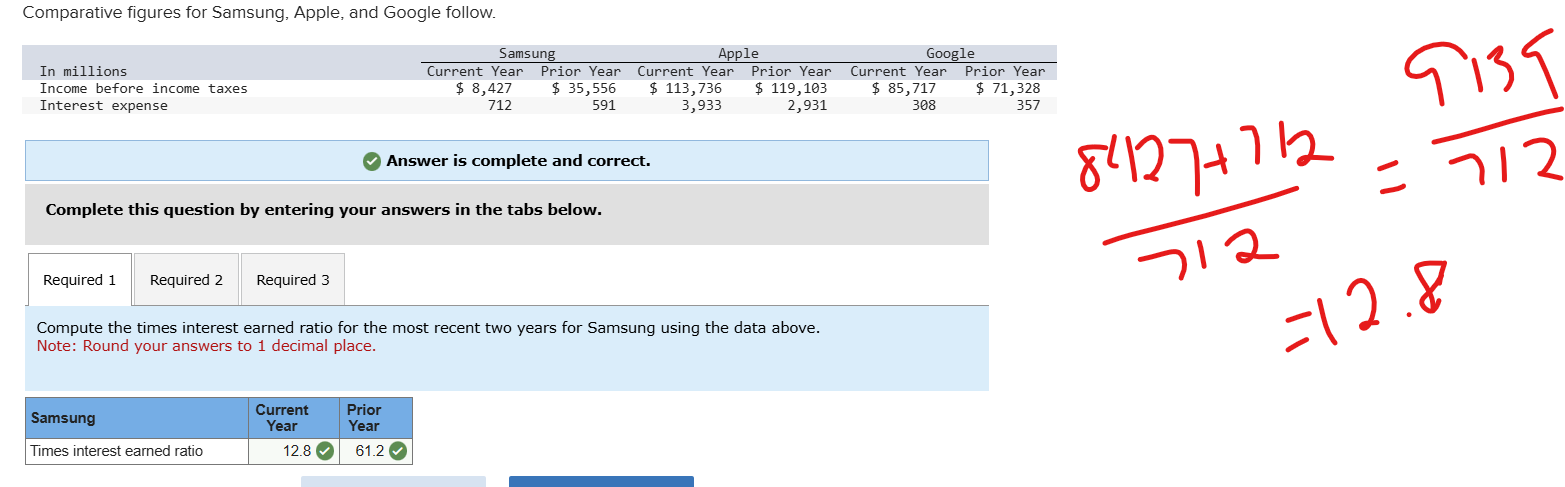Click Samsung prior year income $ 35,556
Image resolution: width=1565 pixels, height=487 pixels.
(x=584, y=88)
